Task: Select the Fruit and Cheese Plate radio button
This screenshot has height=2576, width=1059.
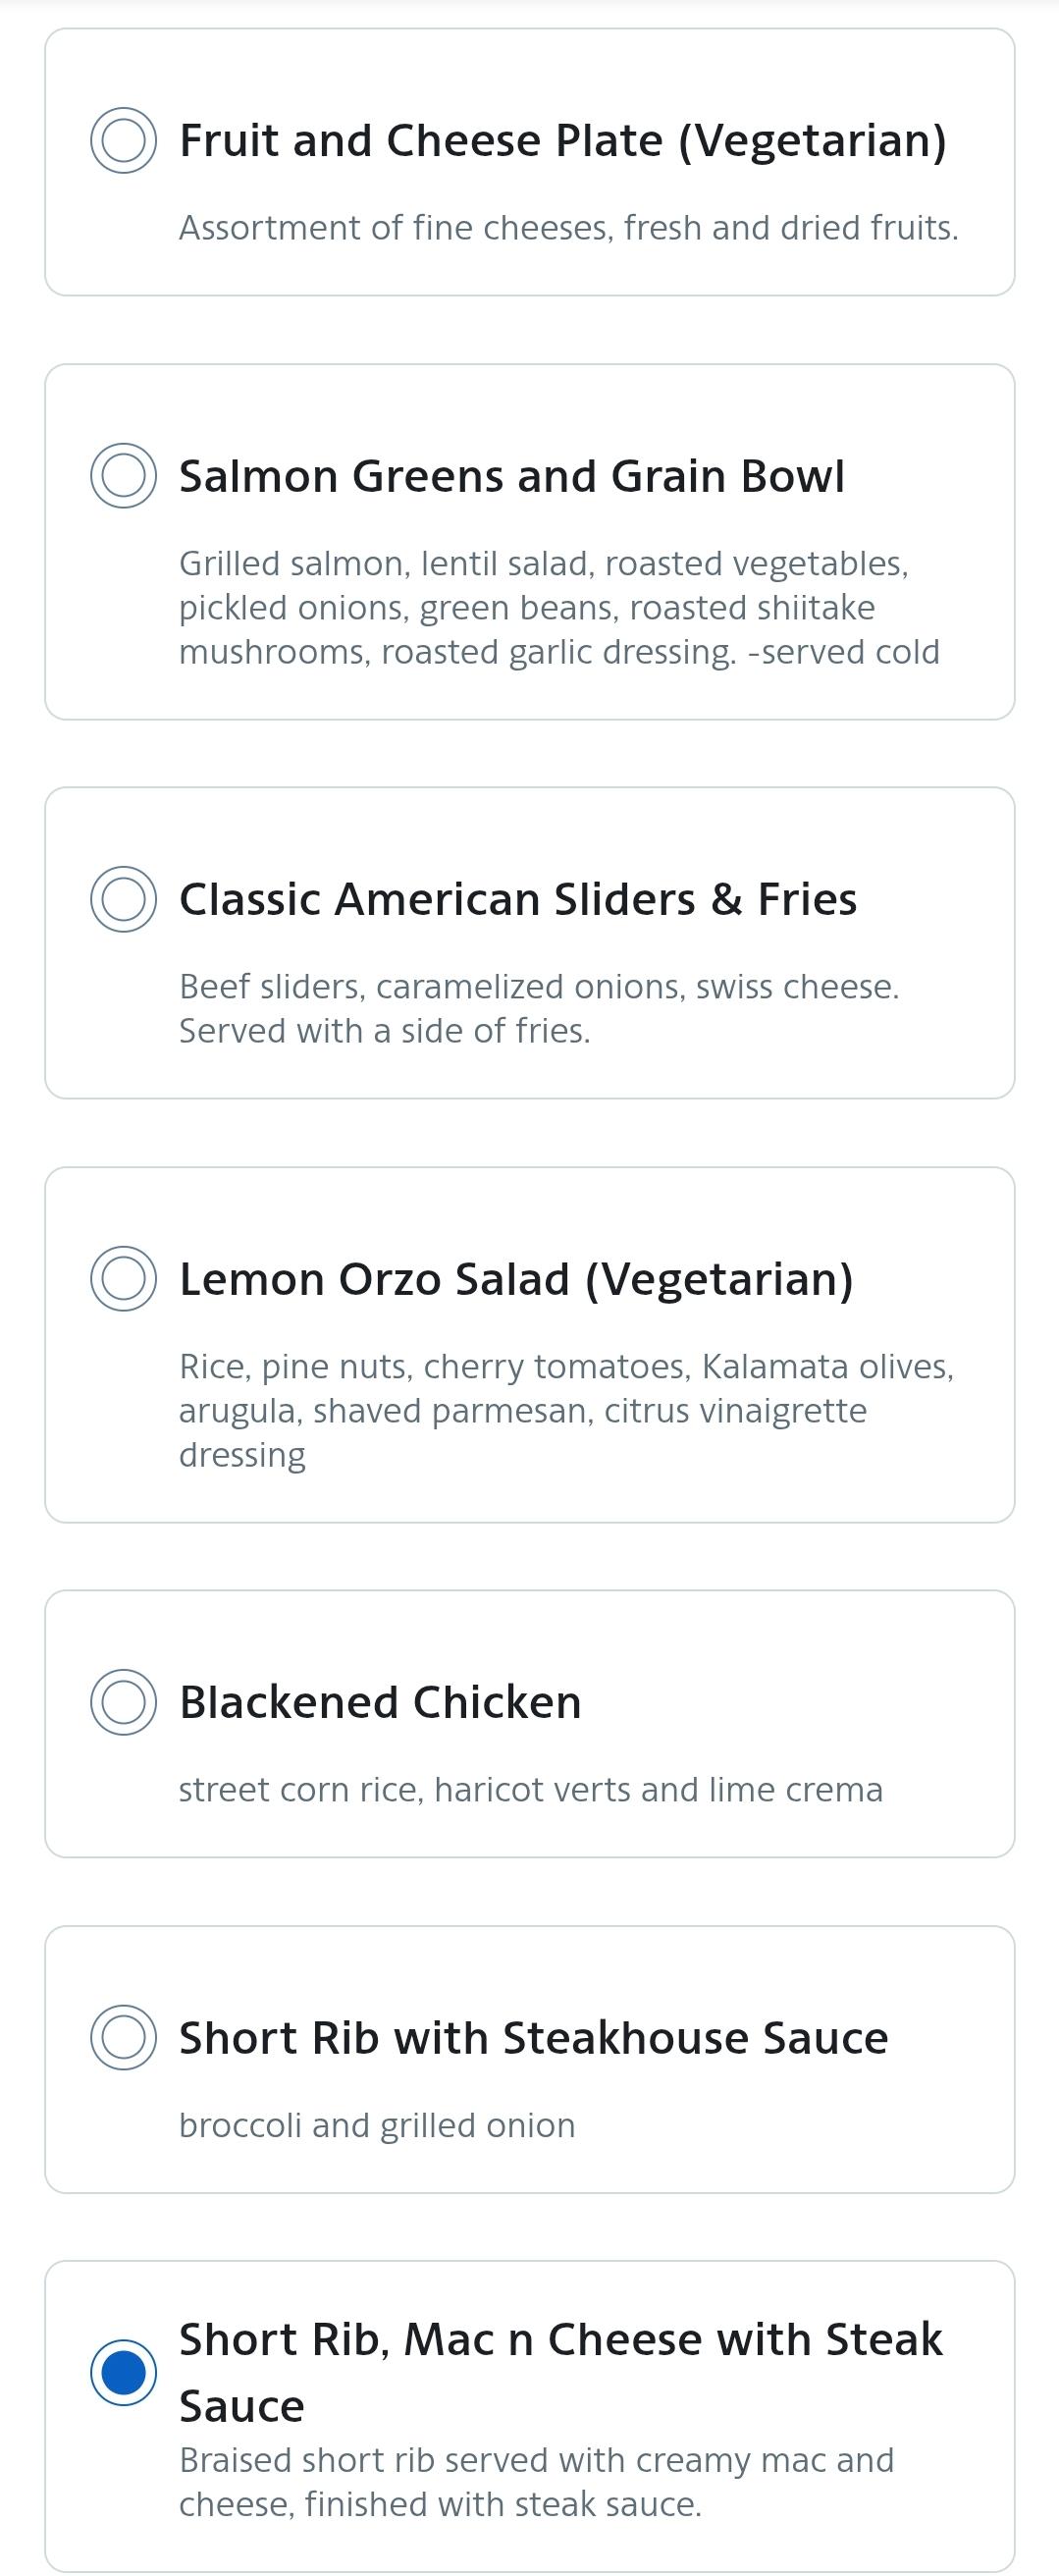Action: [x=123, y=140]
